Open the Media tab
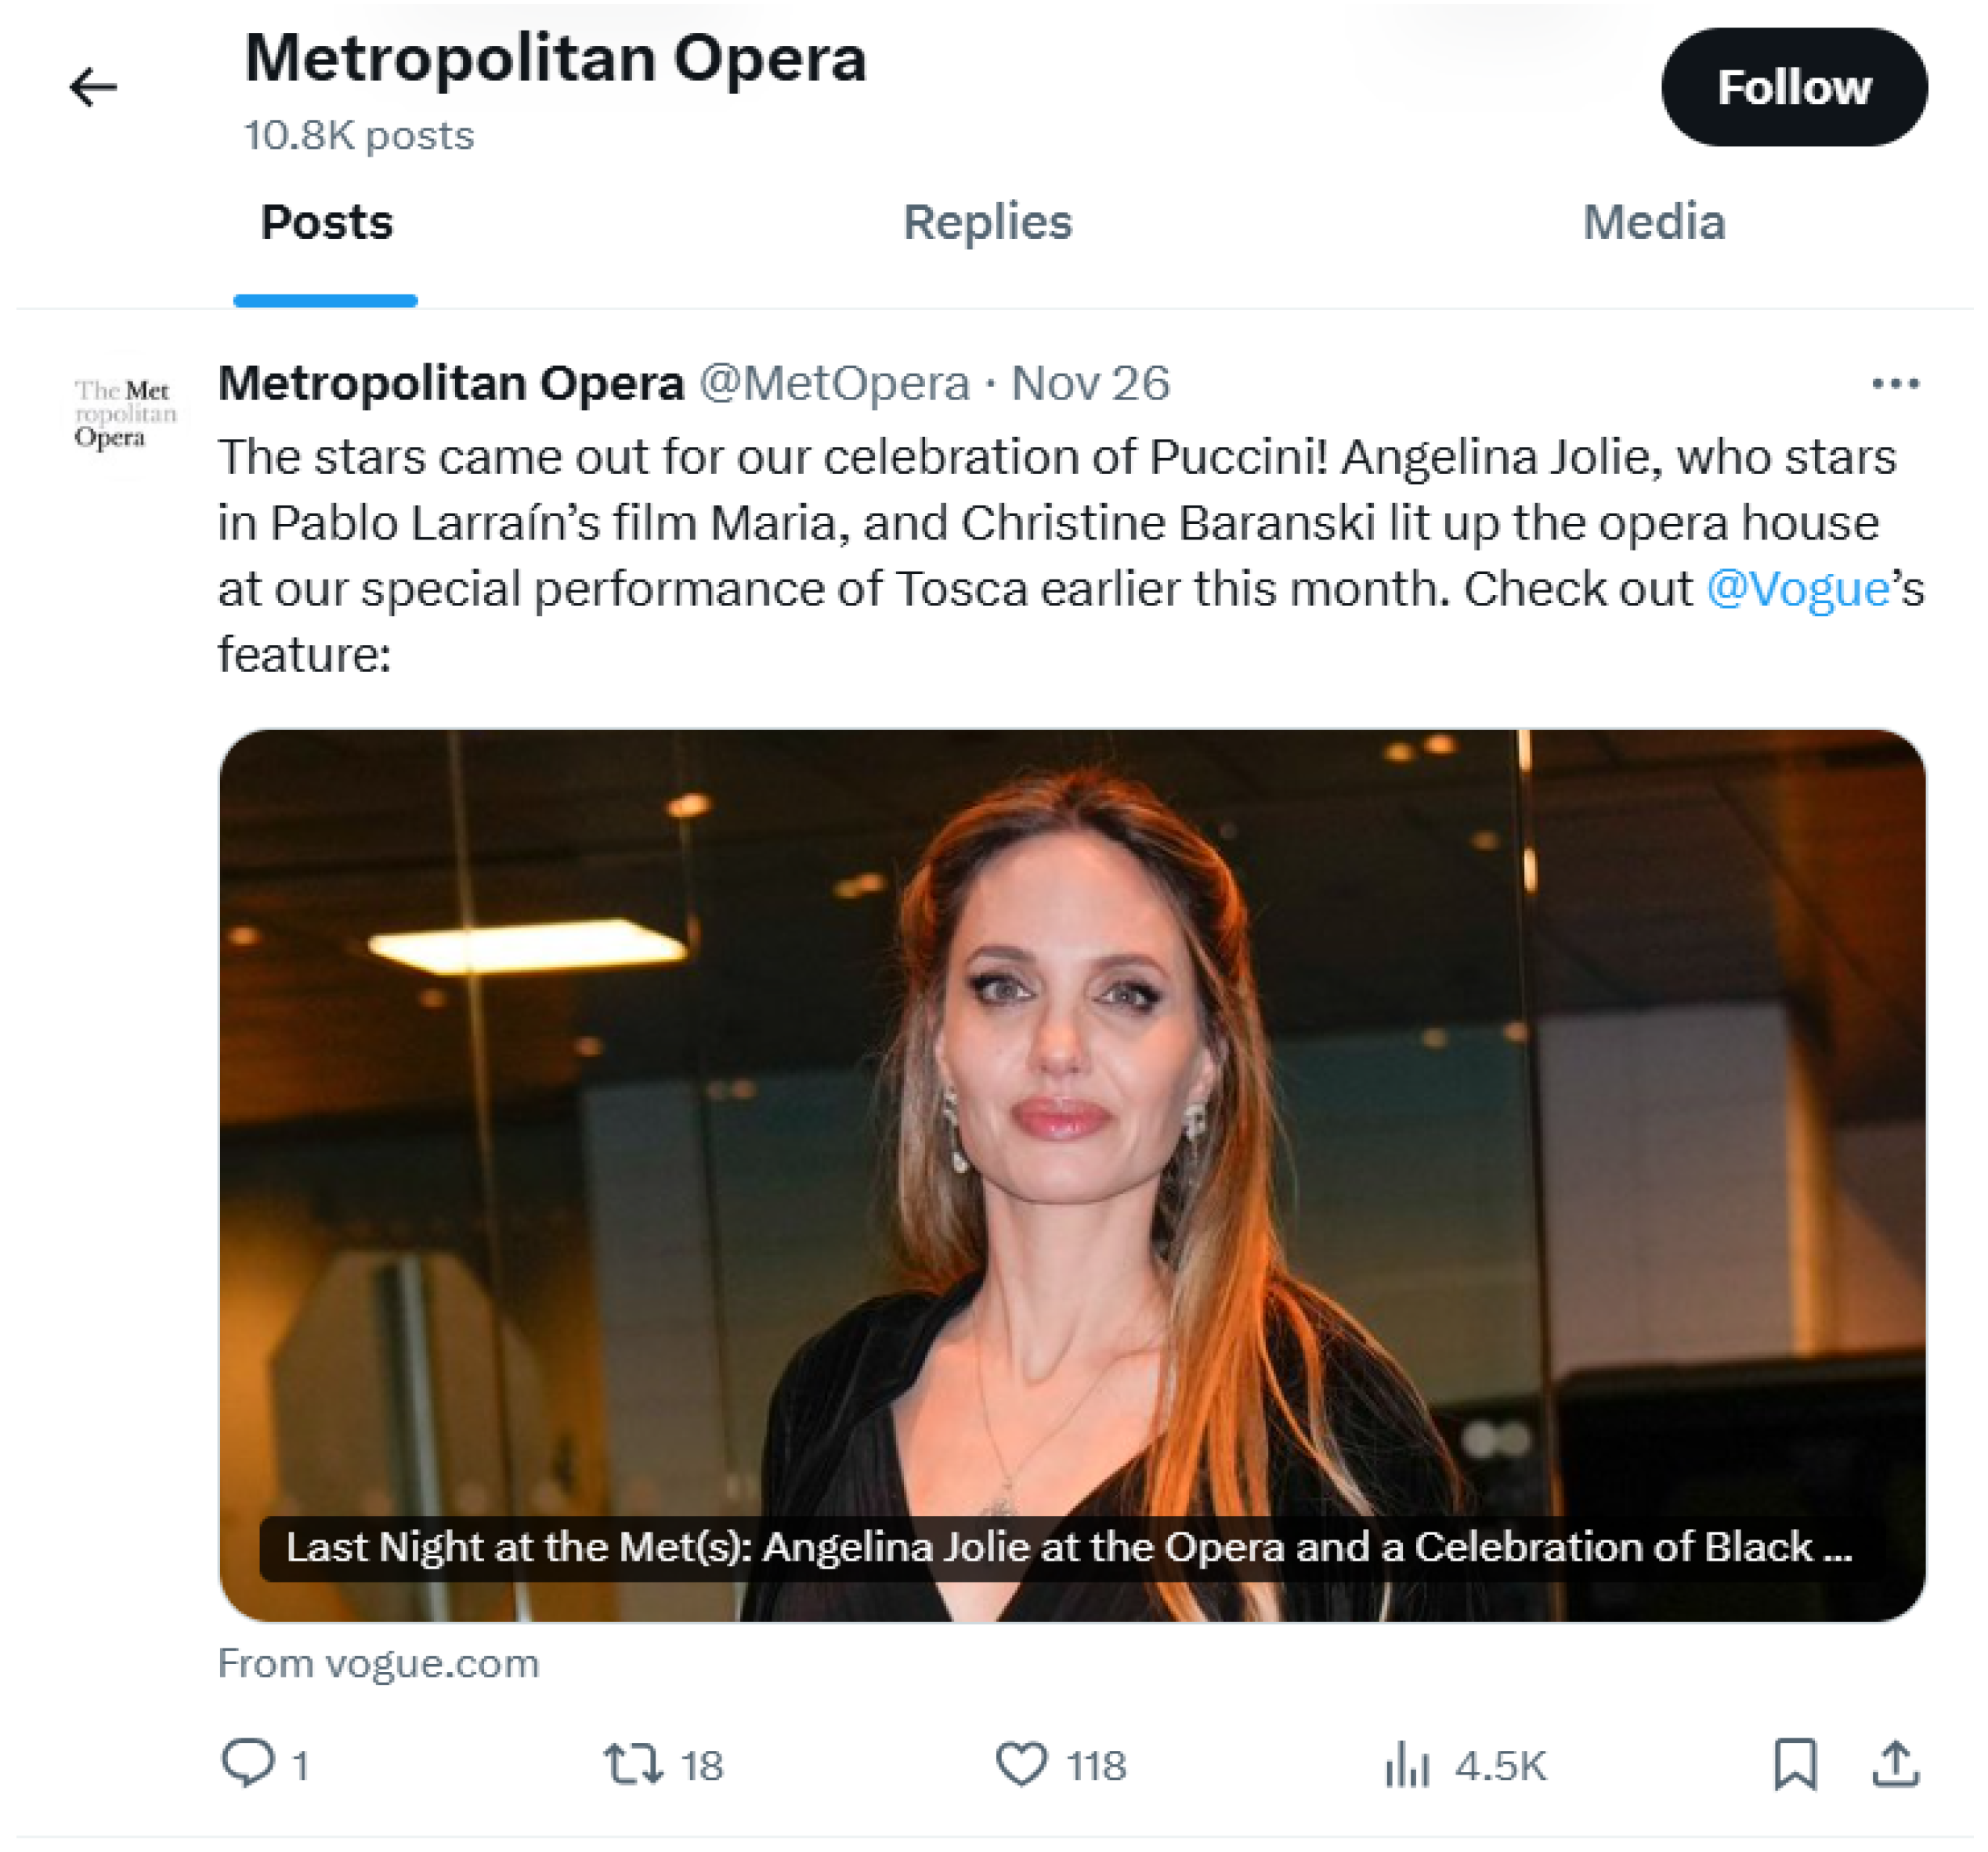1988x1852 pixels. (x=1653, y=222)
